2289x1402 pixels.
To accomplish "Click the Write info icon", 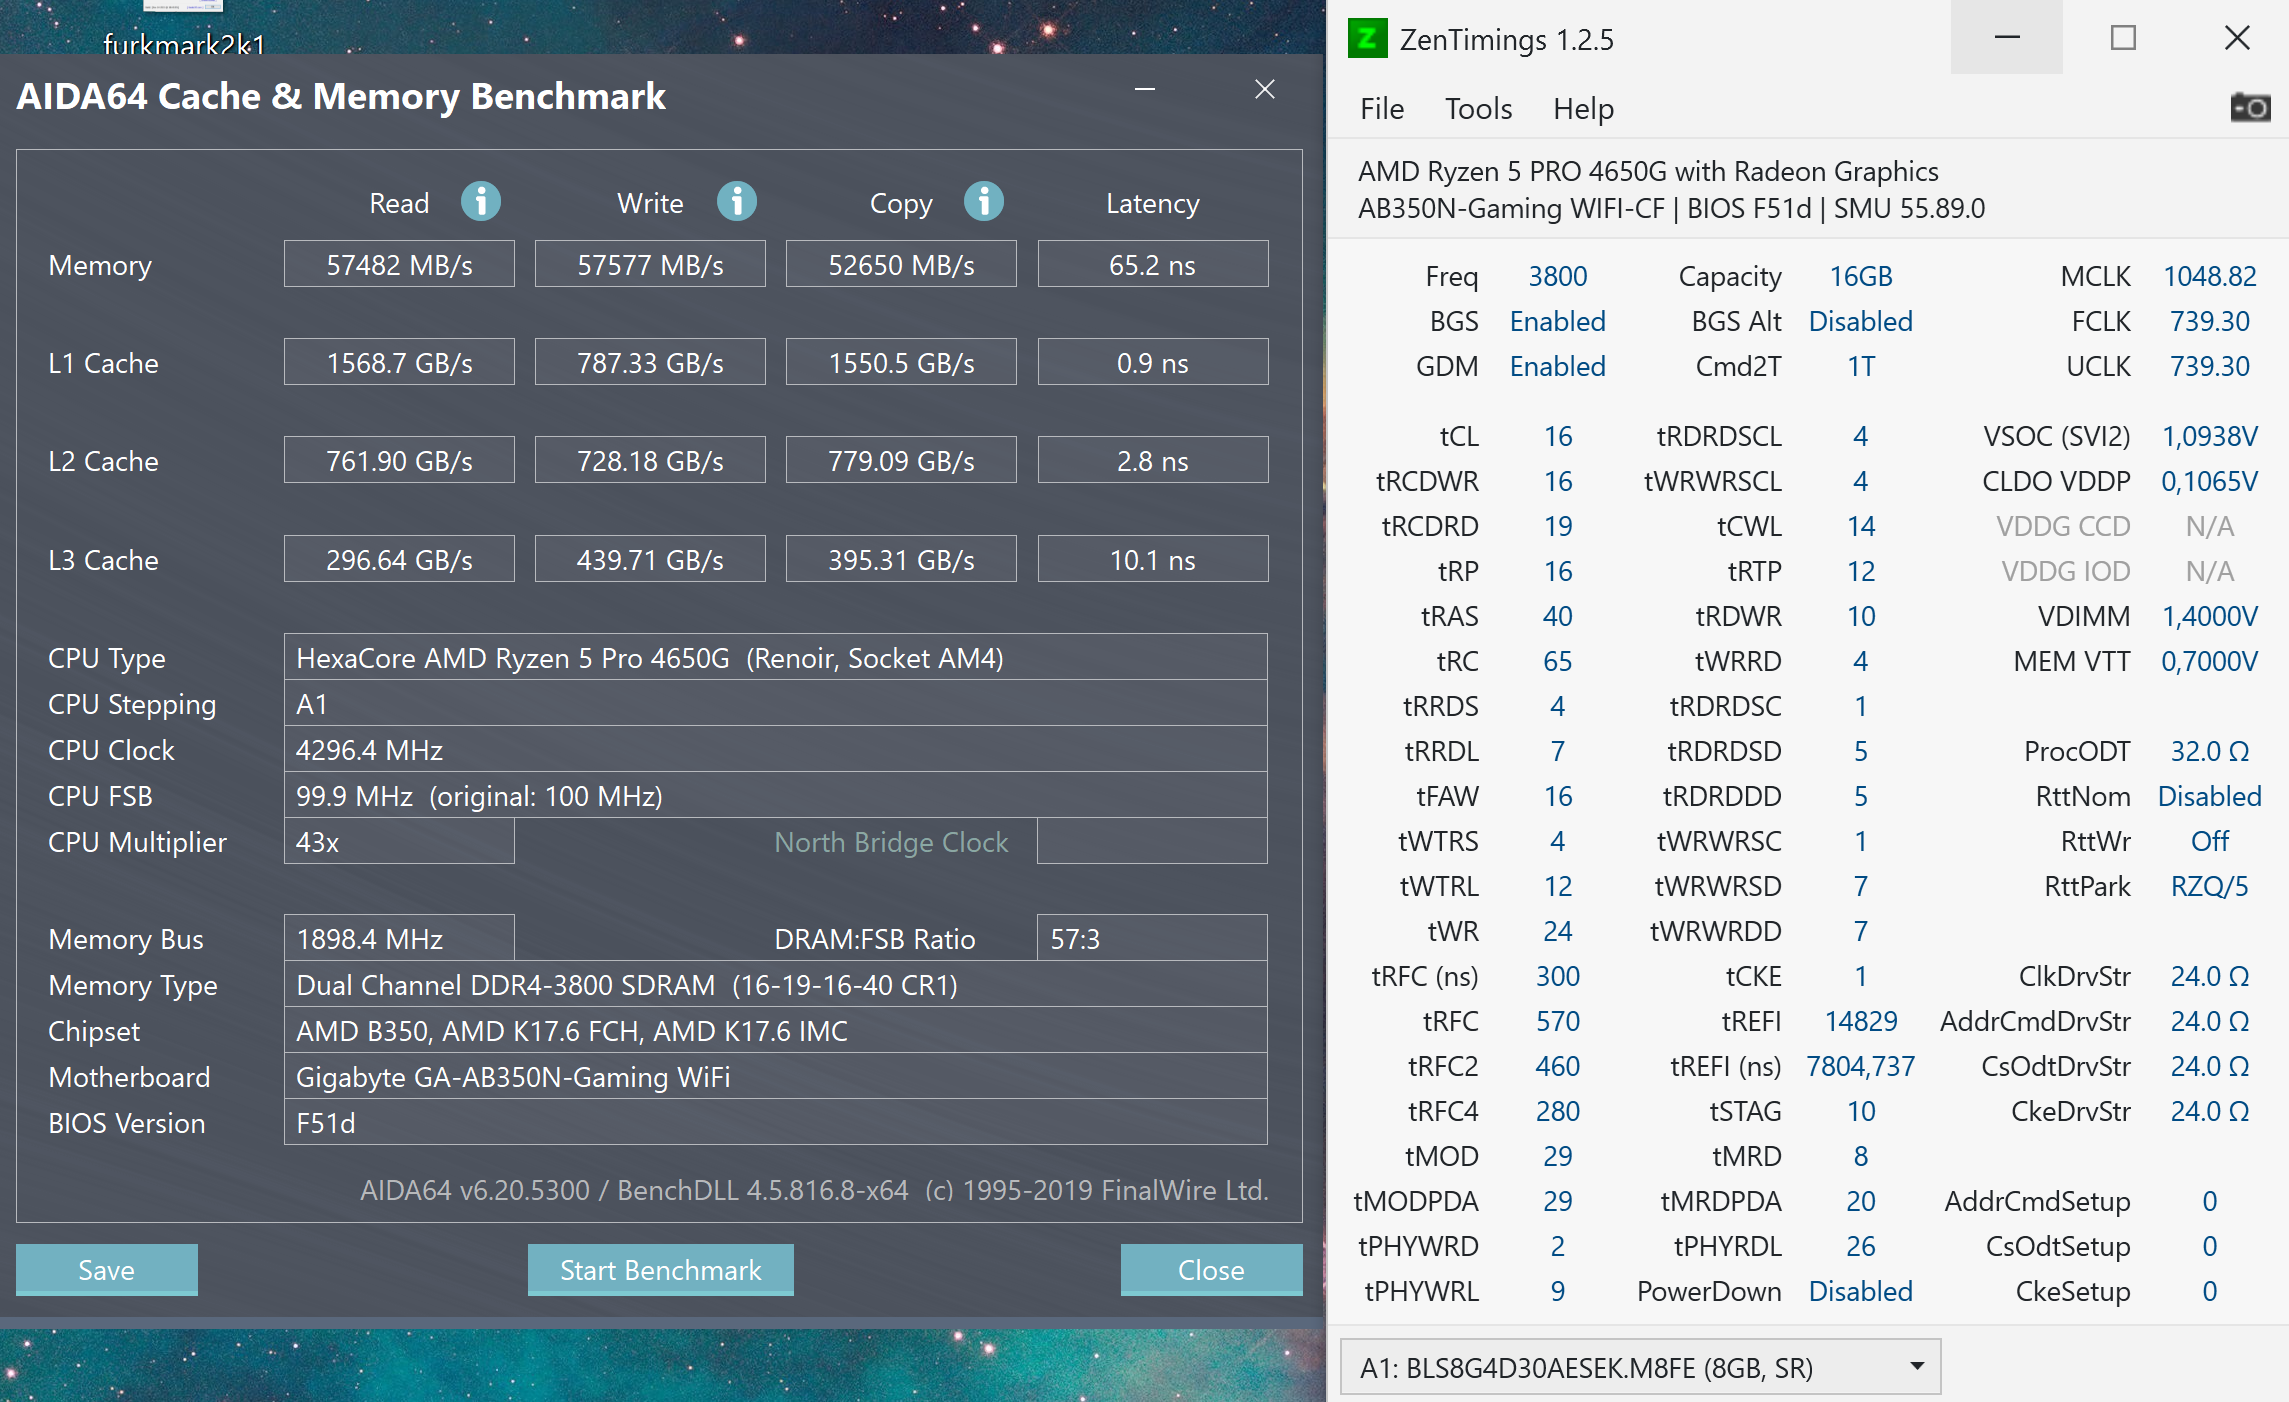I will [x=737, y=201].
